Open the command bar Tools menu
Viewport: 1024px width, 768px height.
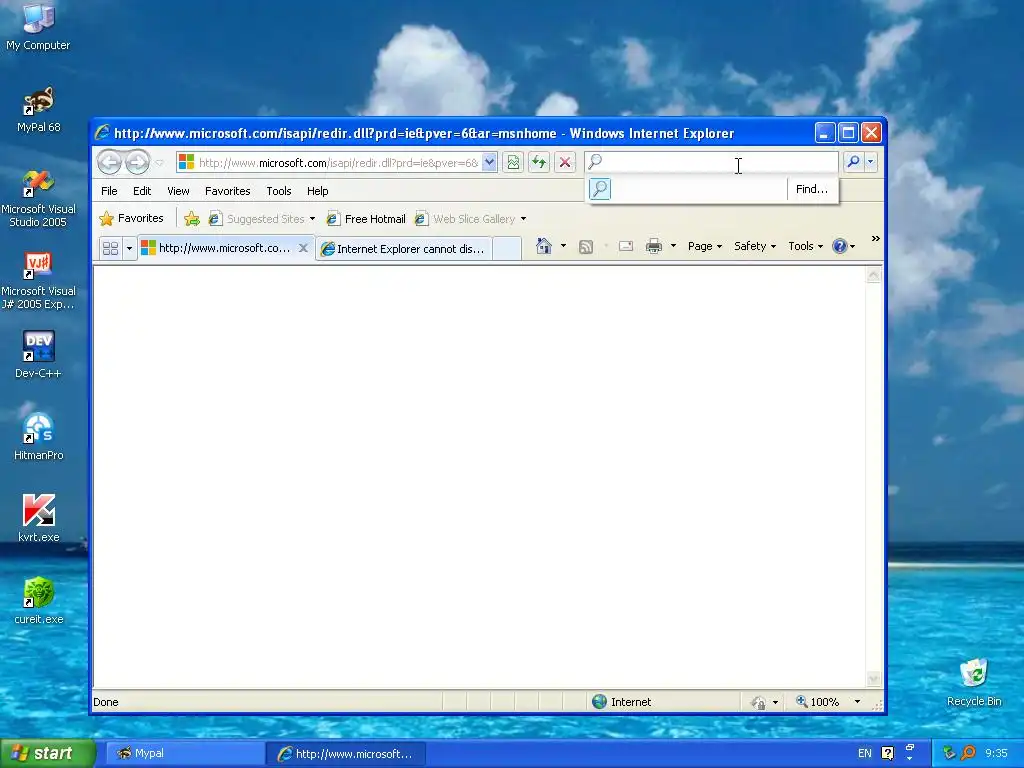(805, 246)
